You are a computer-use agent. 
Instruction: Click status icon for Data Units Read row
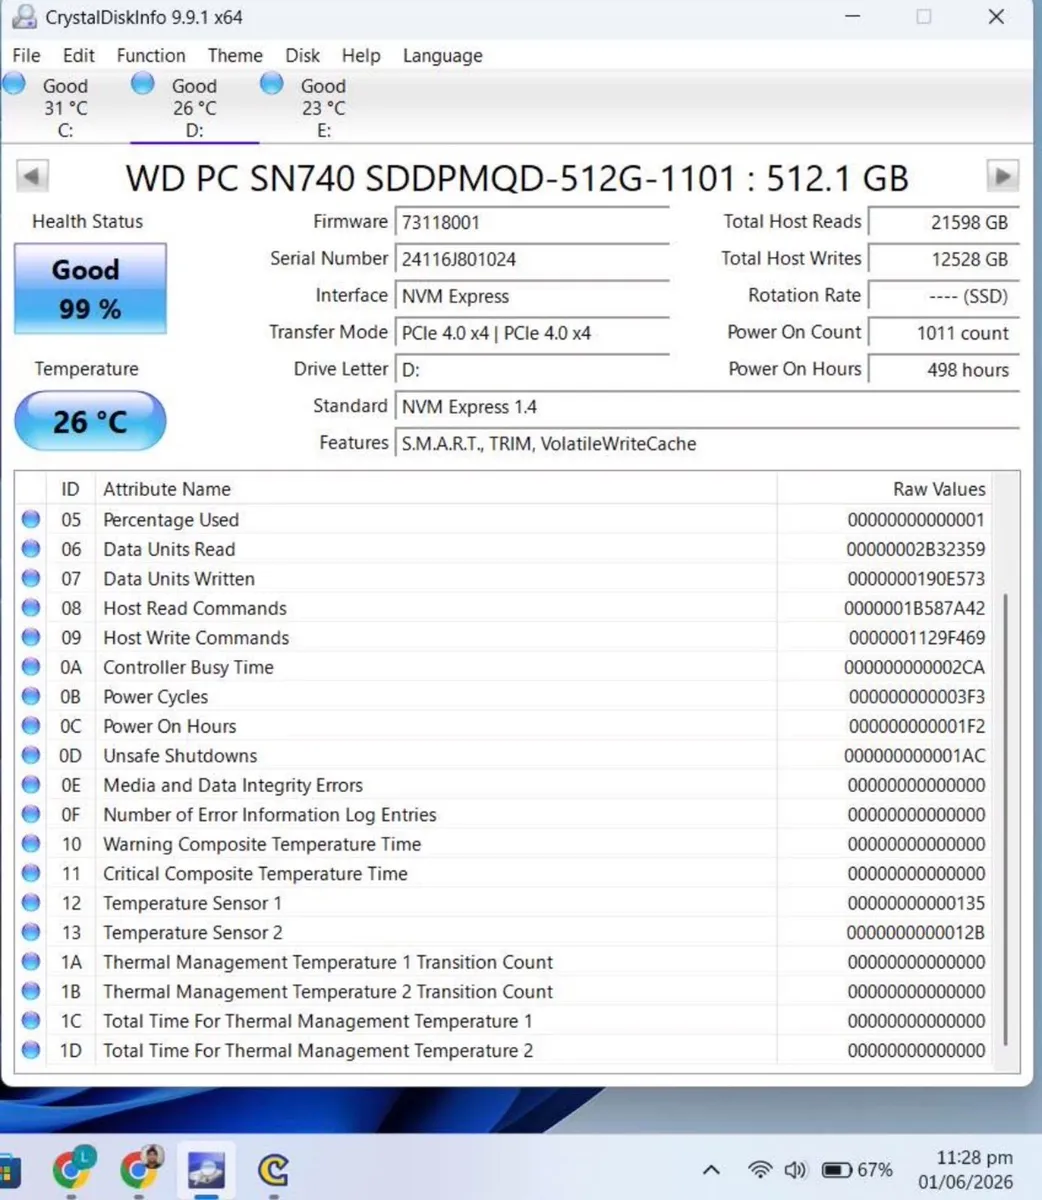click(31, 548)
